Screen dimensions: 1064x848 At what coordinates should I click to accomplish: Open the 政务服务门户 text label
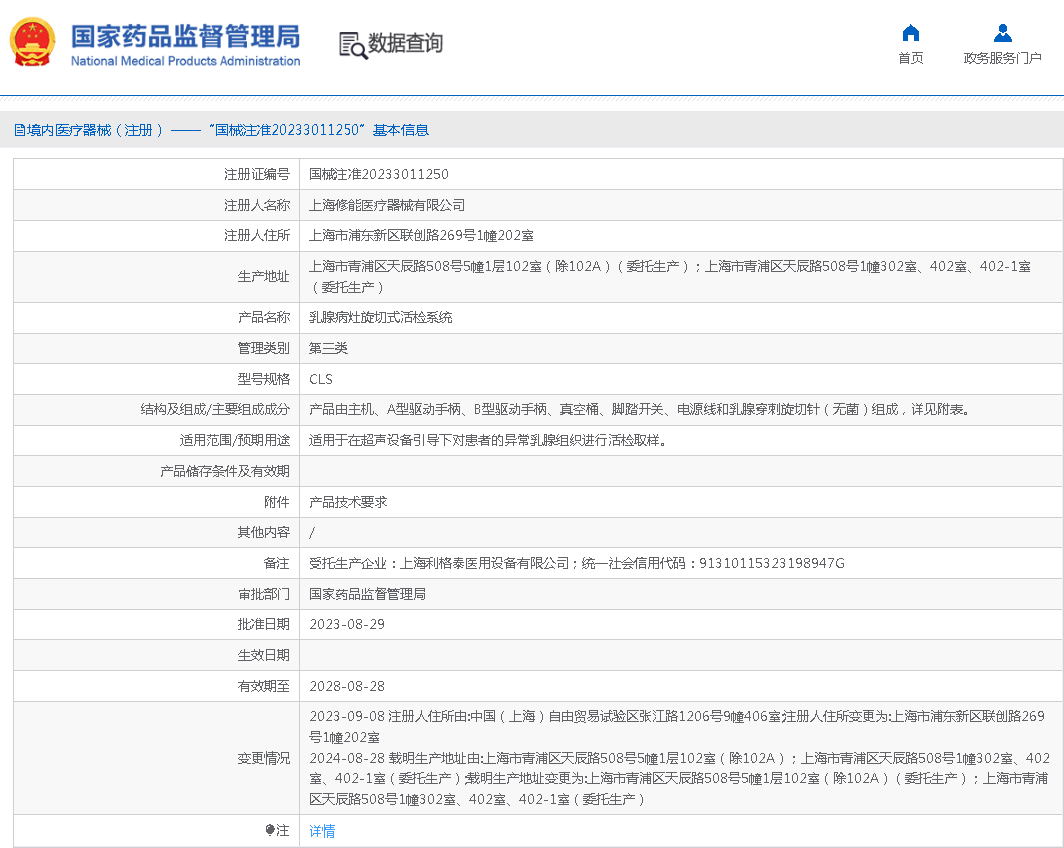[1002, 58]
